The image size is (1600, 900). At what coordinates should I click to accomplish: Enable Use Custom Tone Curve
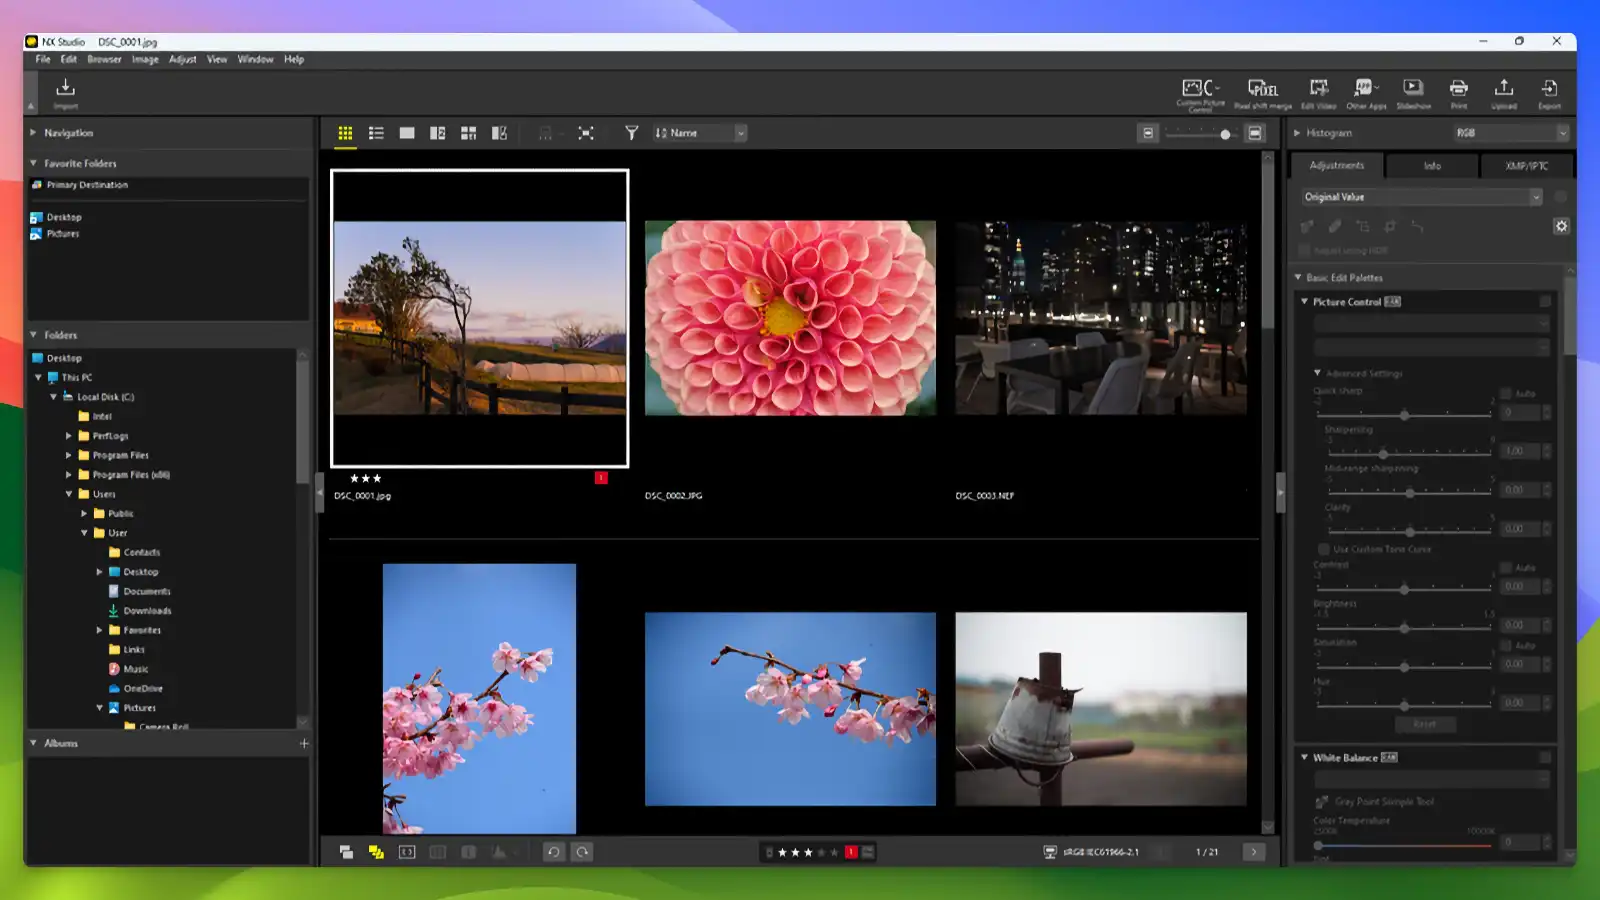(x=1323, y=549)
